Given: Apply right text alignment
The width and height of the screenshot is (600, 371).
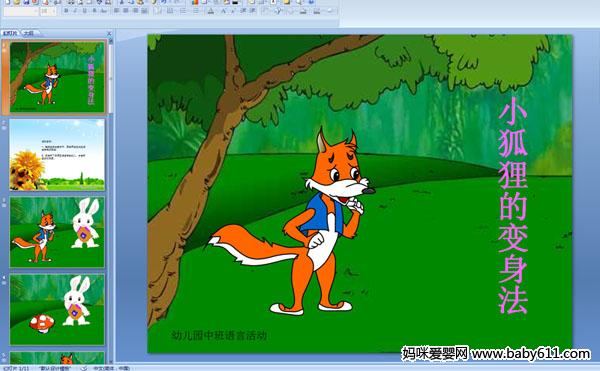Looking at the screenshot, I should point(136,11).
